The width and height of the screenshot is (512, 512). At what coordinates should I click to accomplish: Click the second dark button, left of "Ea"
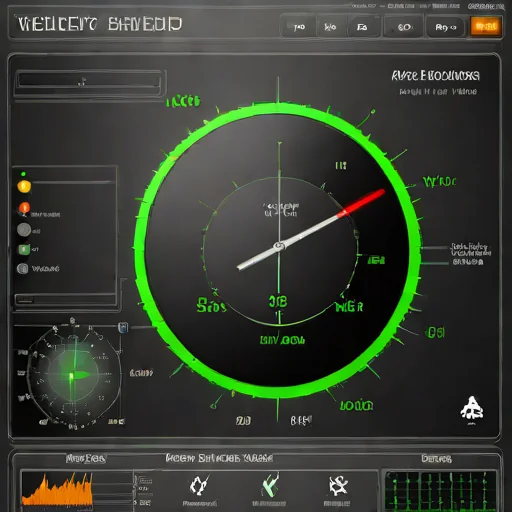click(330, 27)
